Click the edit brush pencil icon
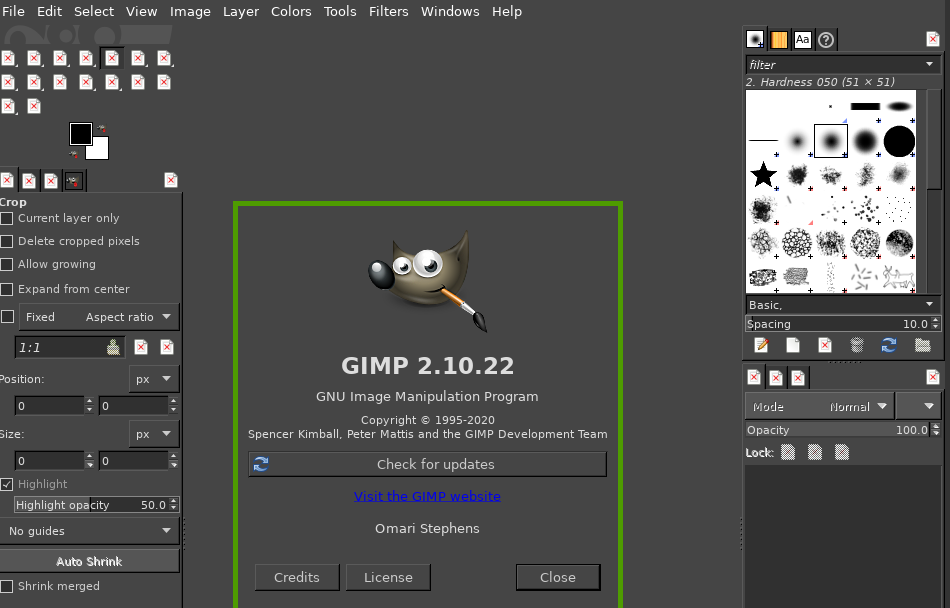950x608 pixels. click(761, 345)
